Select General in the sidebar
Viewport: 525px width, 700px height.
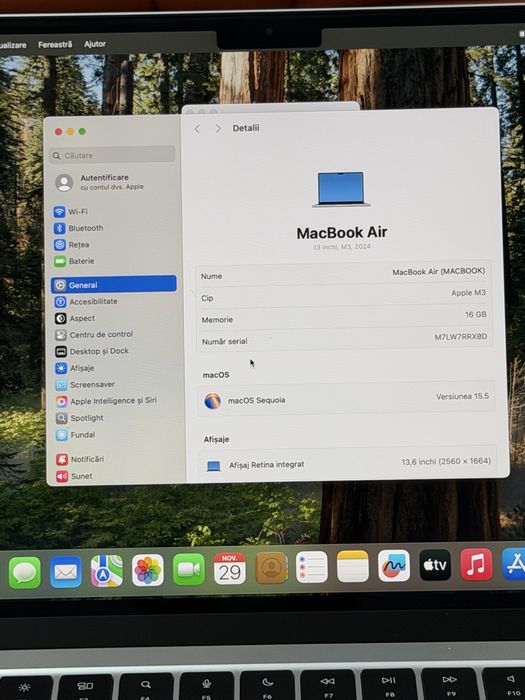[x=114, y=284]
